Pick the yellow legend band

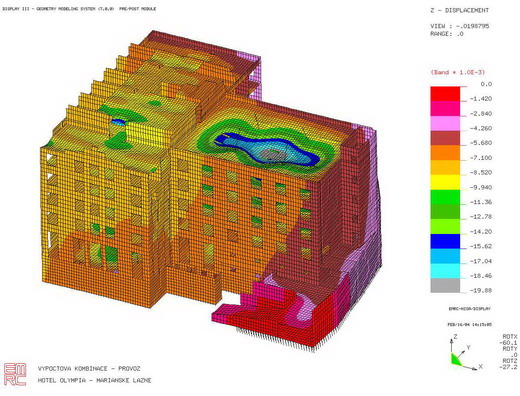[445, 182]
